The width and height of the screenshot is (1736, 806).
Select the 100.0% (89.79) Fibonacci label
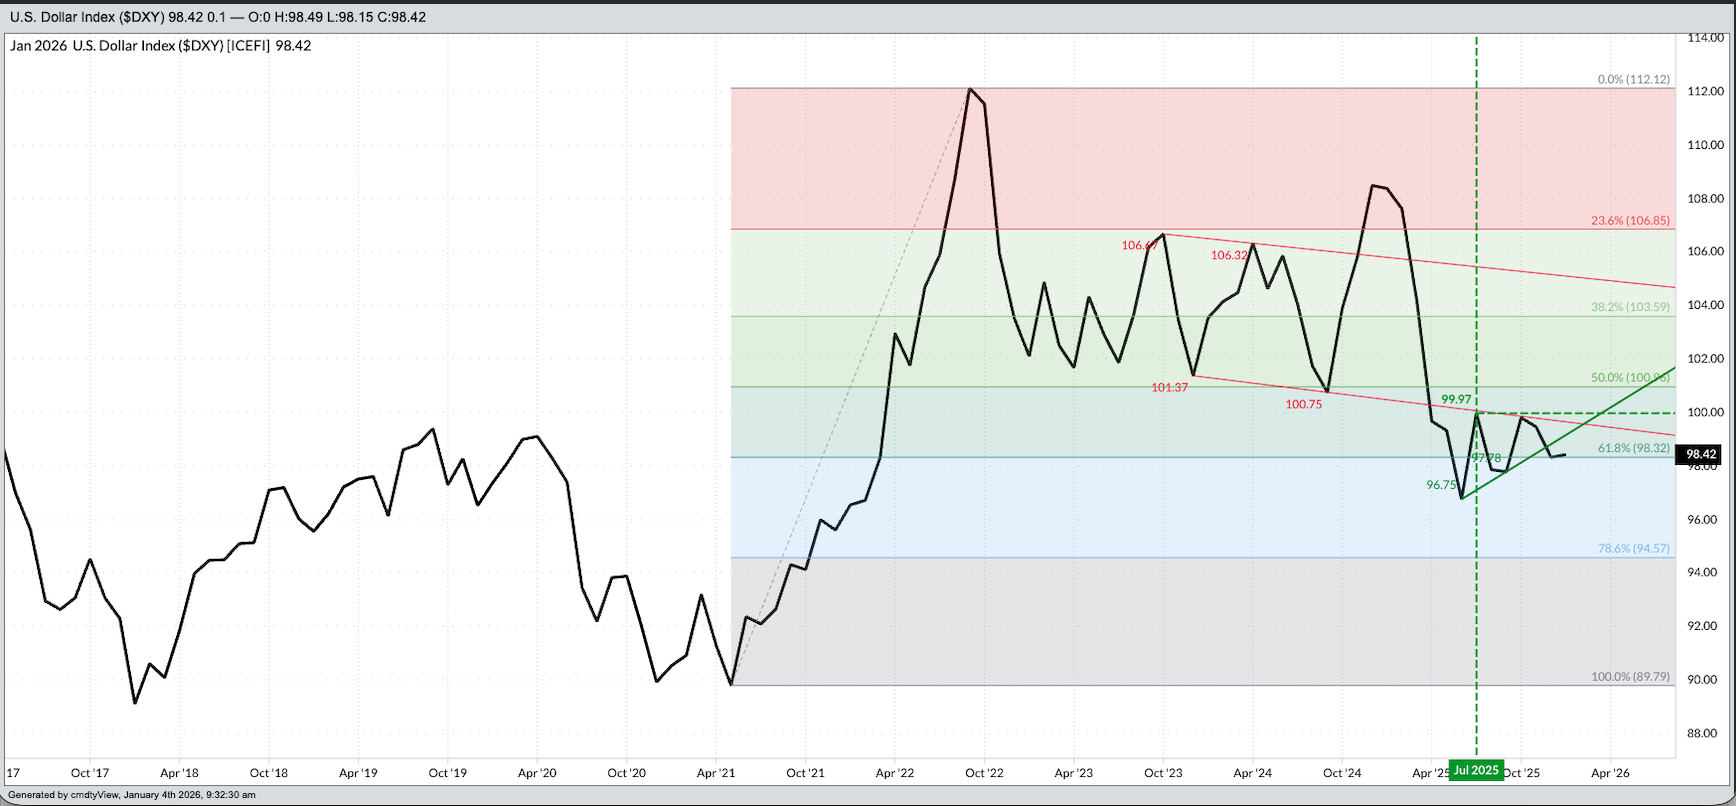[x=1630, y=676]
